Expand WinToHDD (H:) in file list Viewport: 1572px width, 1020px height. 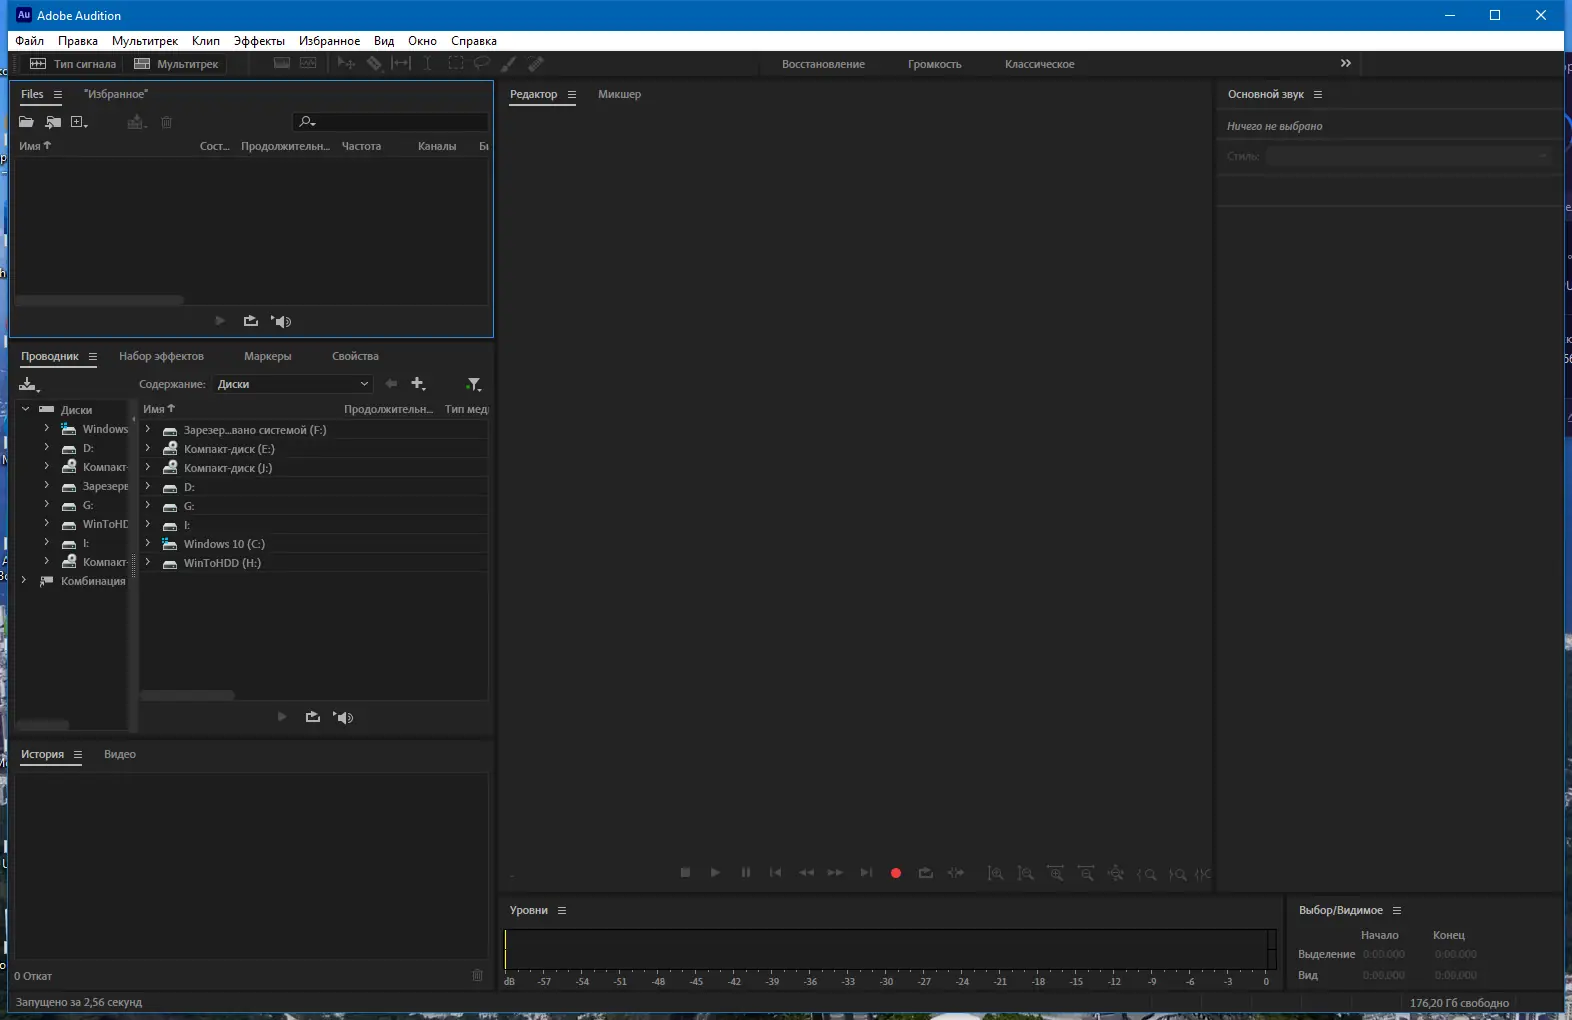(147, 562)
